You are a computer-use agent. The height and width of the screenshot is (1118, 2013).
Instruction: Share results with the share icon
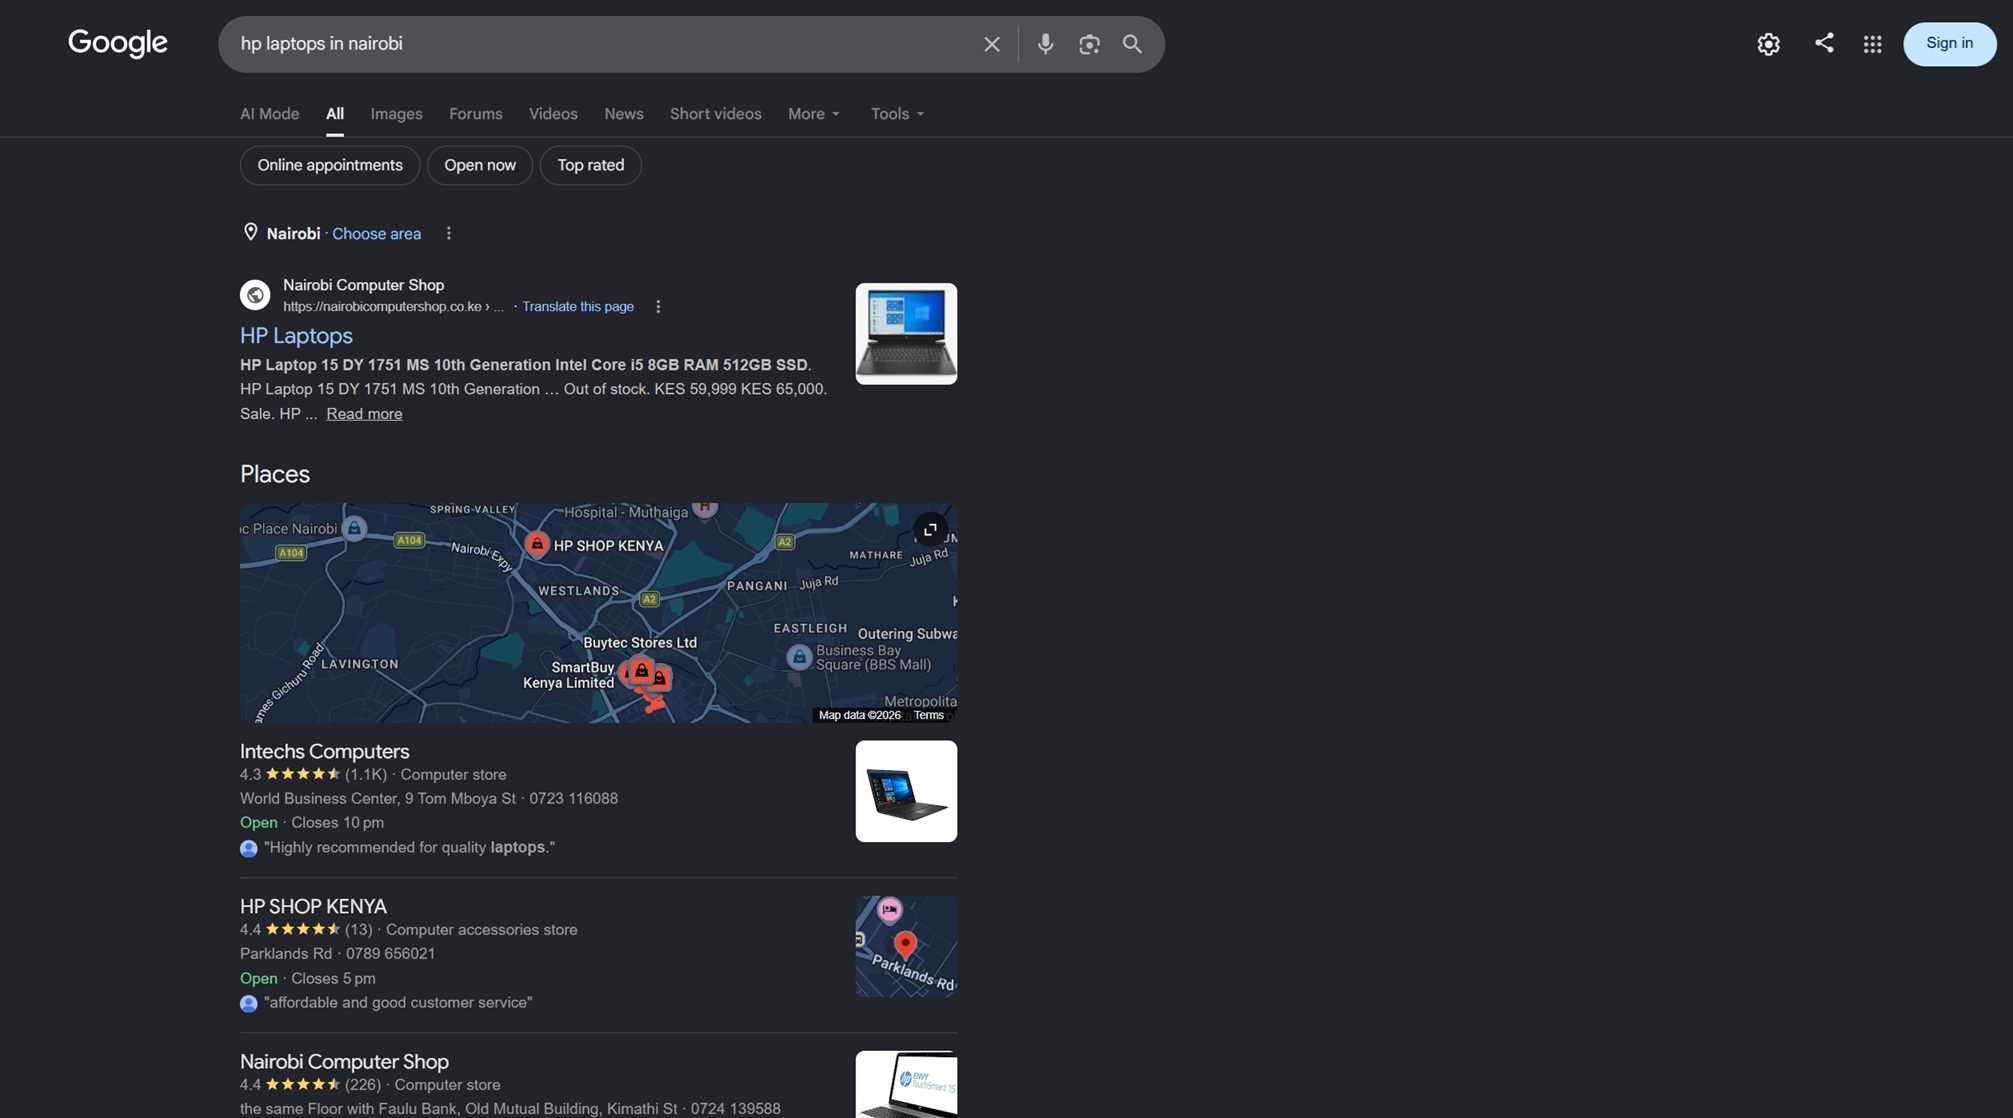point(1824,43)
